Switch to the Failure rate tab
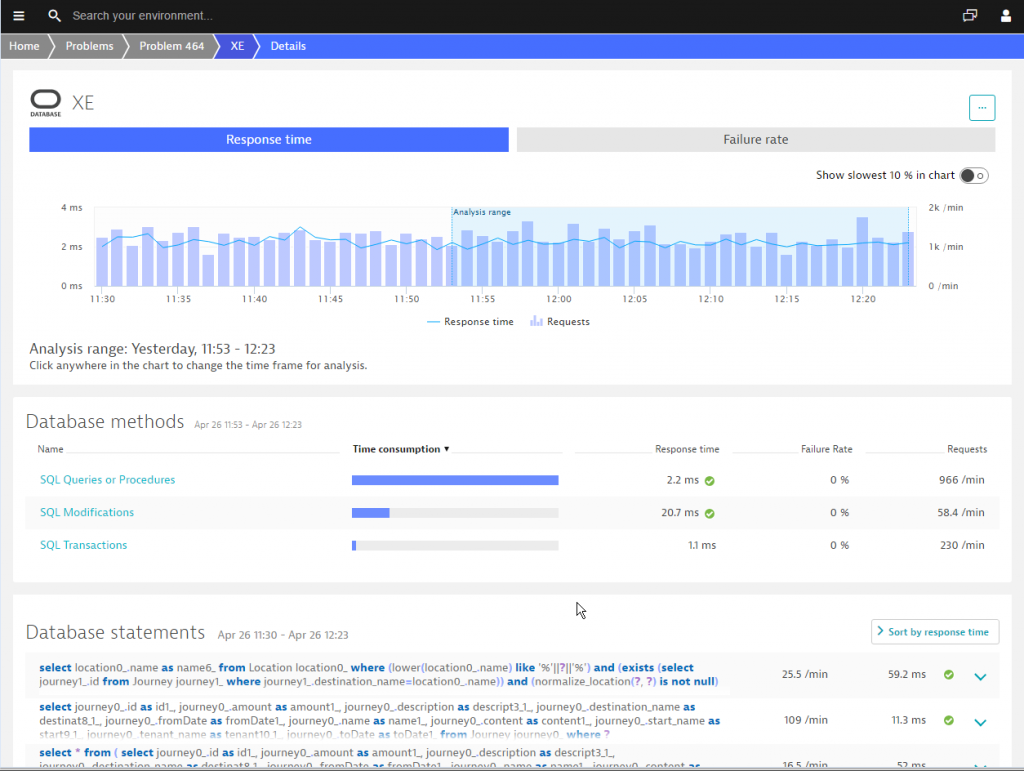This screenshot has height=771, width=1024. [756, 140]
